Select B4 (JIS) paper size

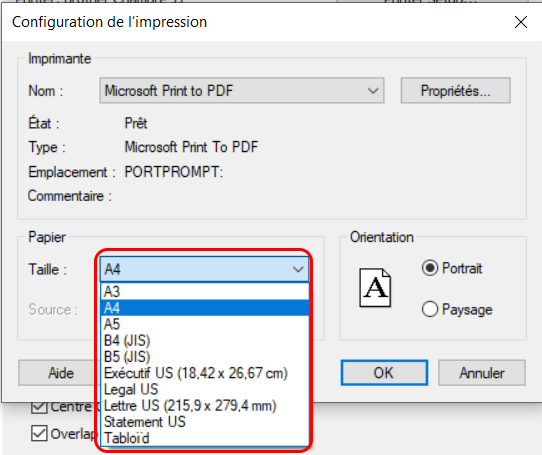click(x=204, y=341)
